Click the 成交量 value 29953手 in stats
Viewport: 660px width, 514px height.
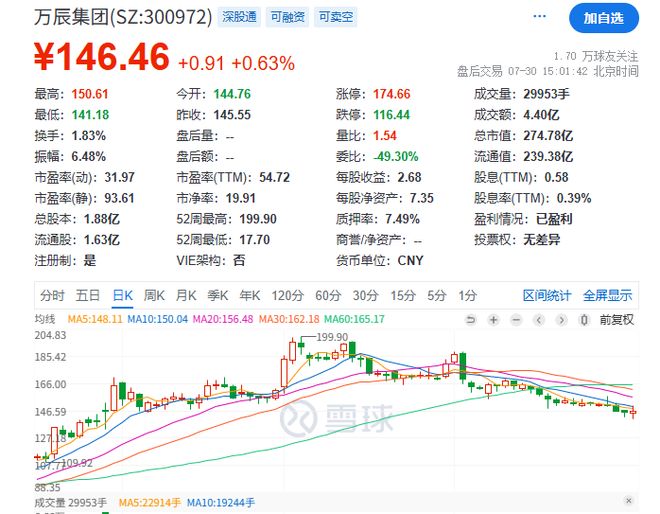coord(546,94)
